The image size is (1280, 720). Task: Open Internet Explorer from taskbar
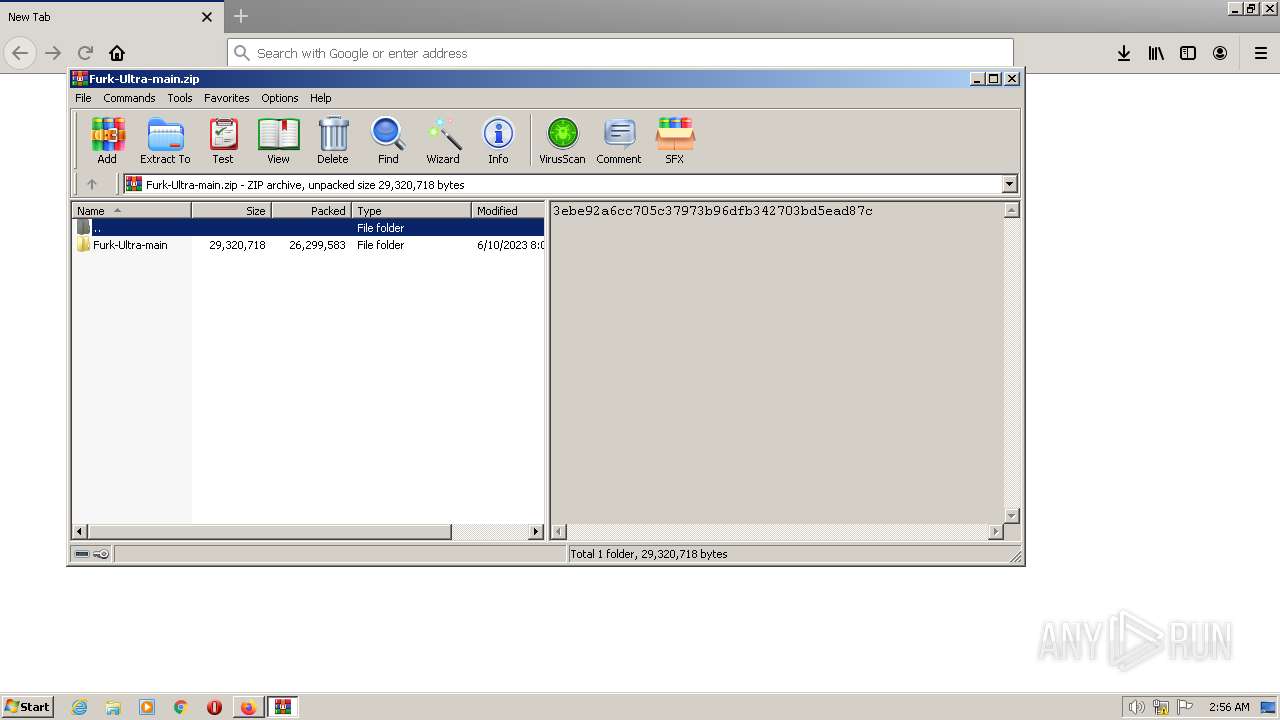click(x=79, y=707)
